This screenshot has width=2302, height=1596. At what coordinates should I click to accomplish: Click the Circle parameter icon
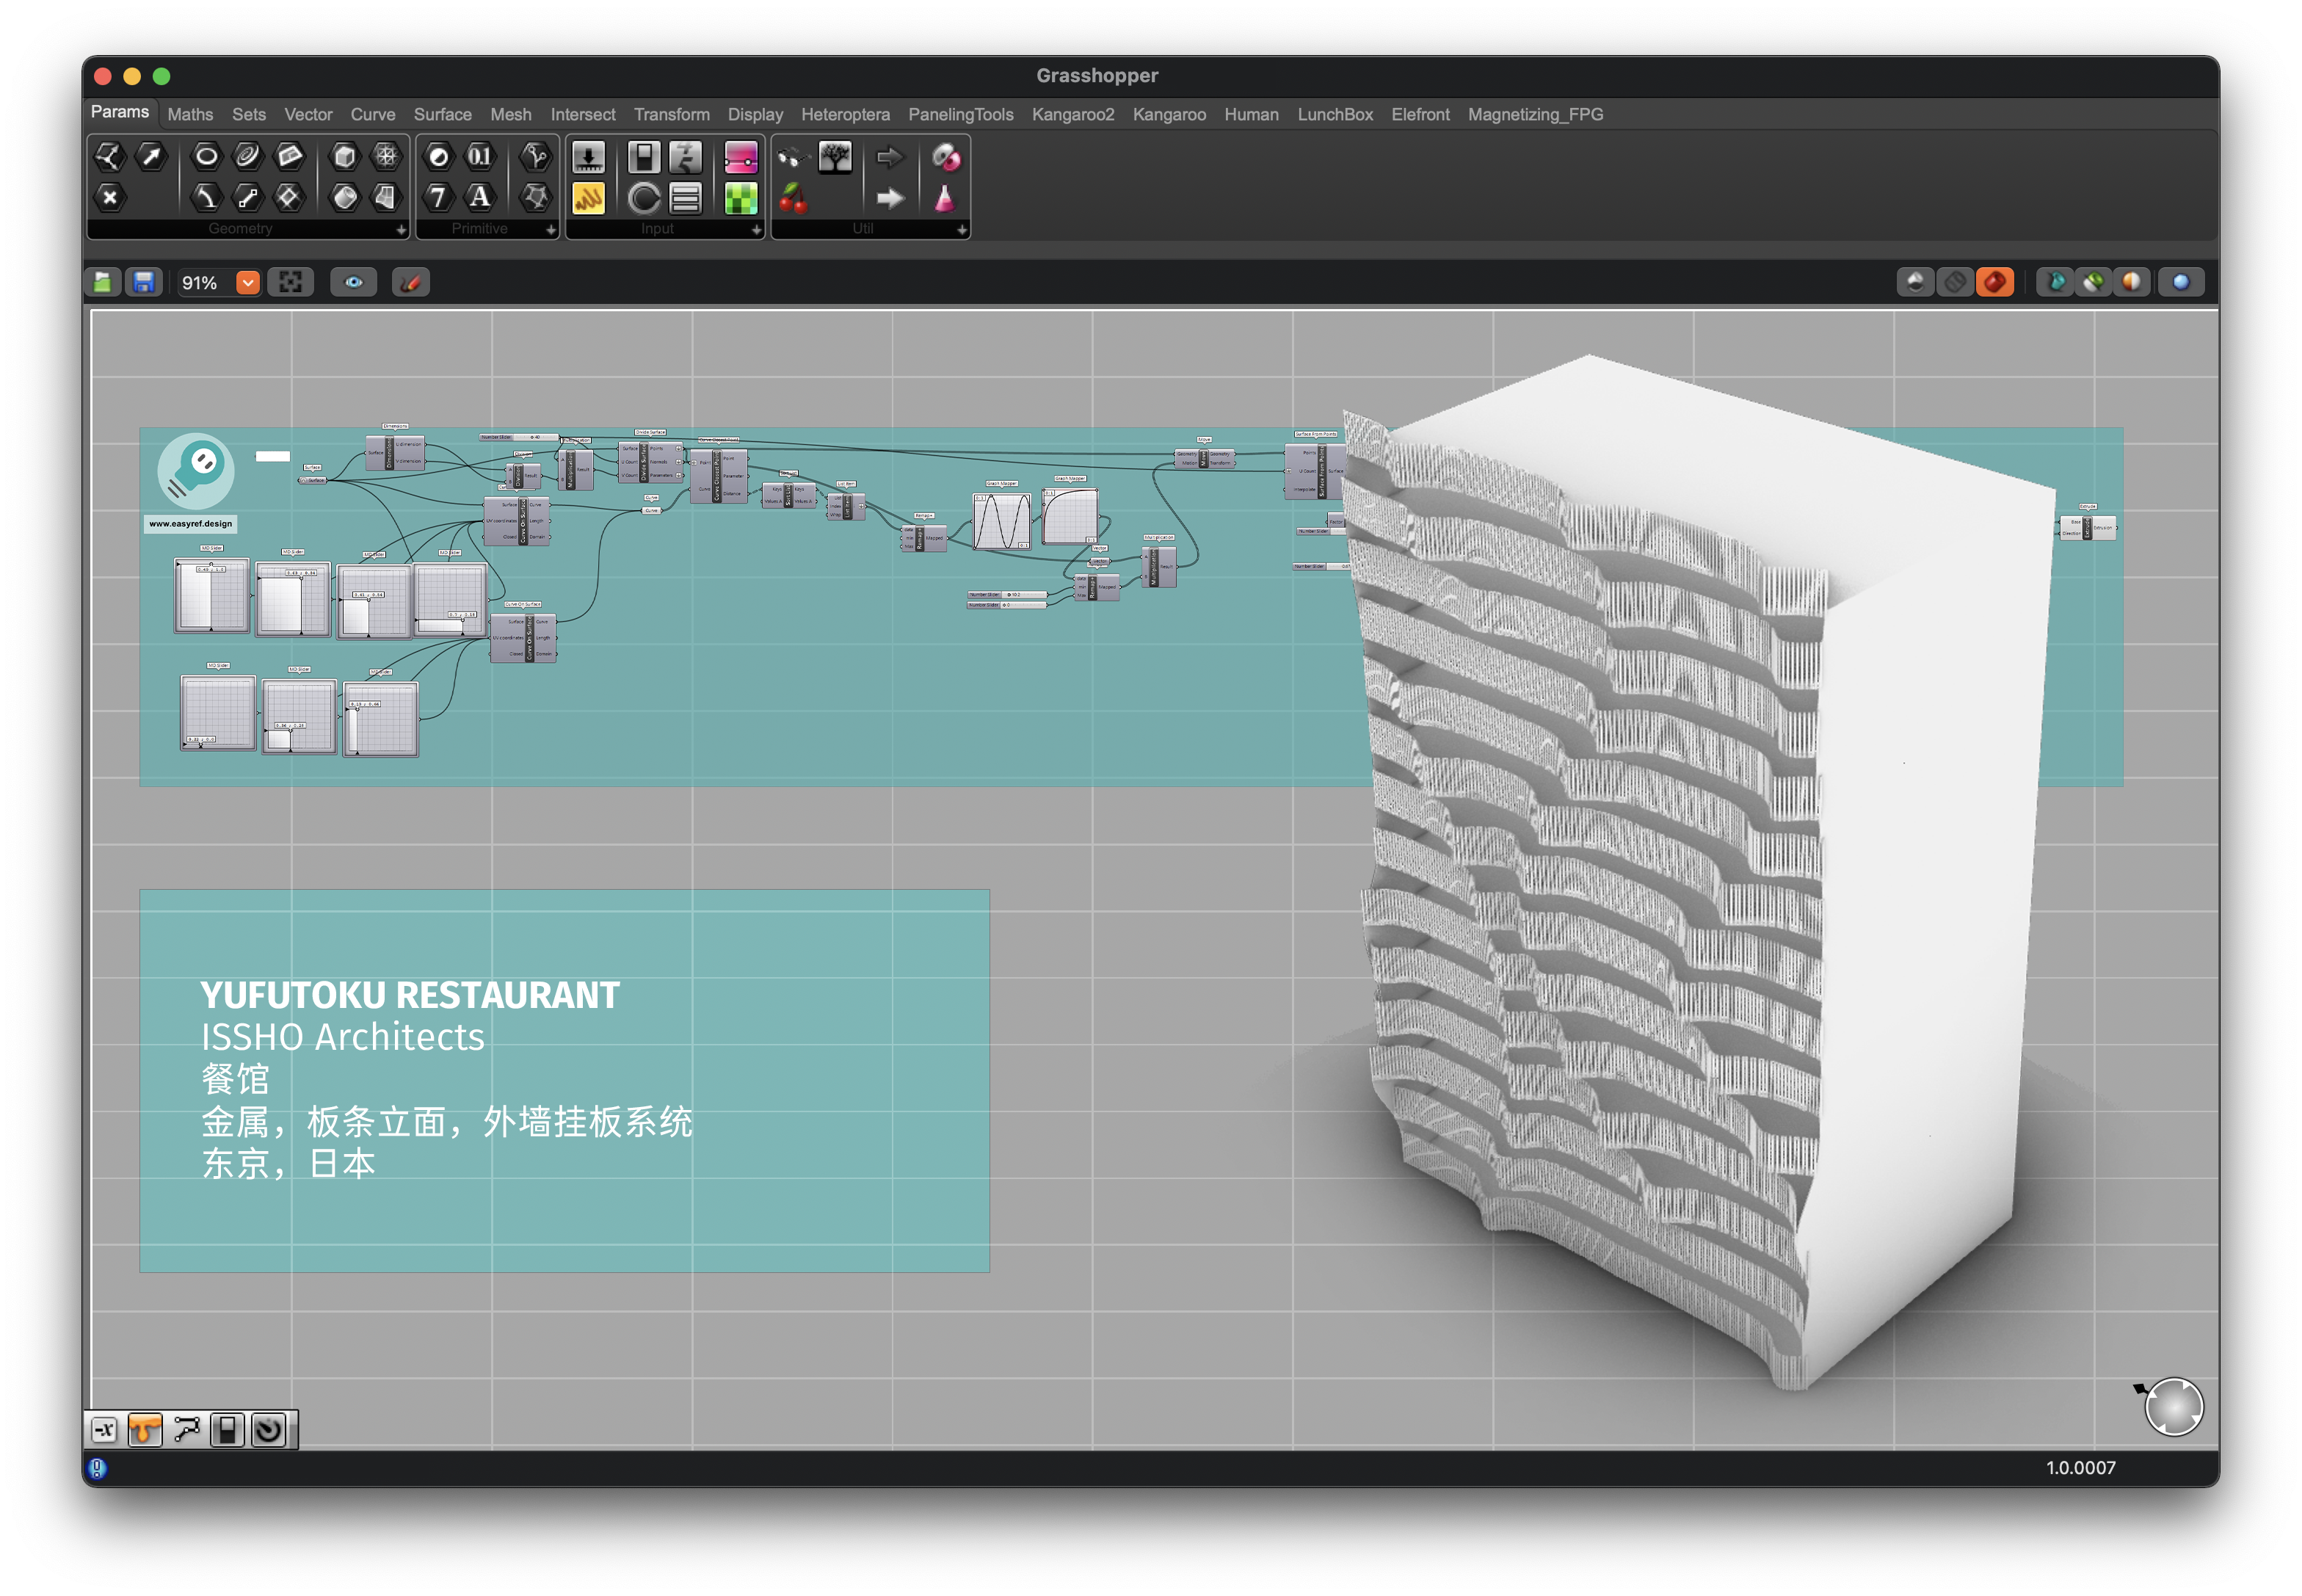tap(206, 156)
